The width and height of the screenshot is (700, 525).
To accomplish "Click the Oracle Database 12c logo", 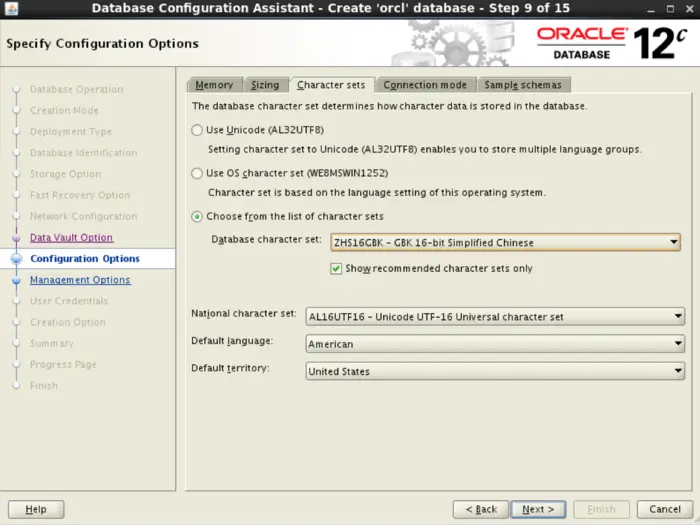I will (612, 43).
